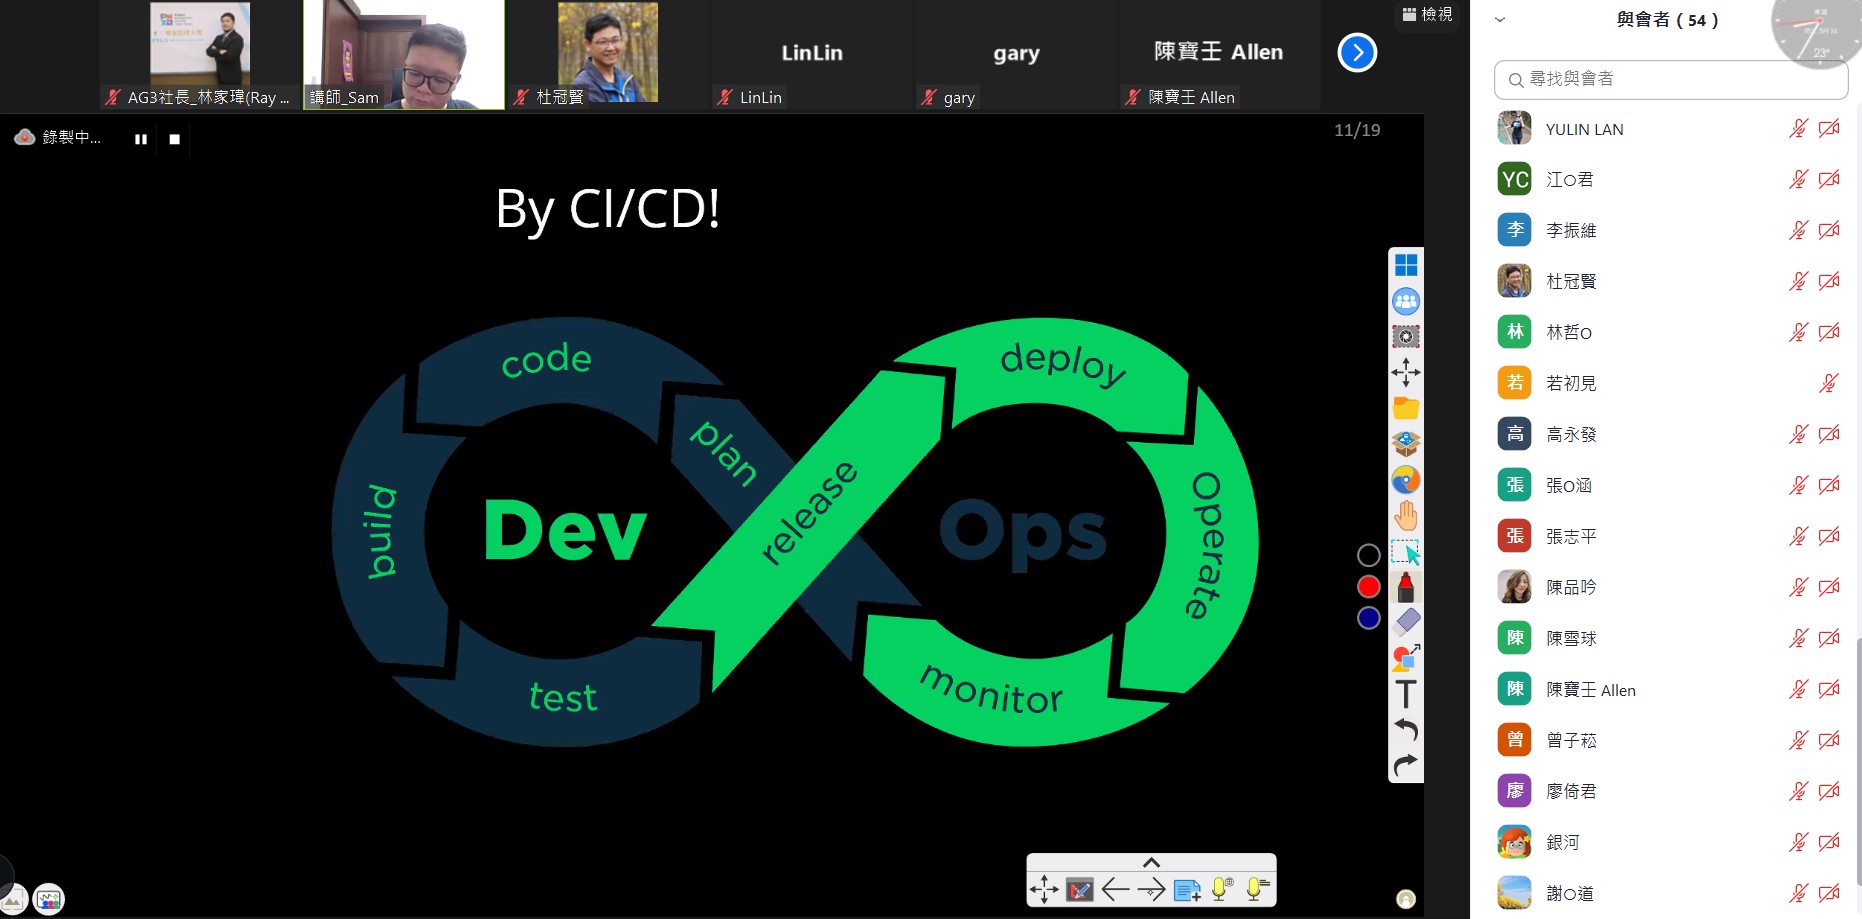Select the red marker pen tool
The height and width of the screenshot is (919, 1862).
[1406, 587]
